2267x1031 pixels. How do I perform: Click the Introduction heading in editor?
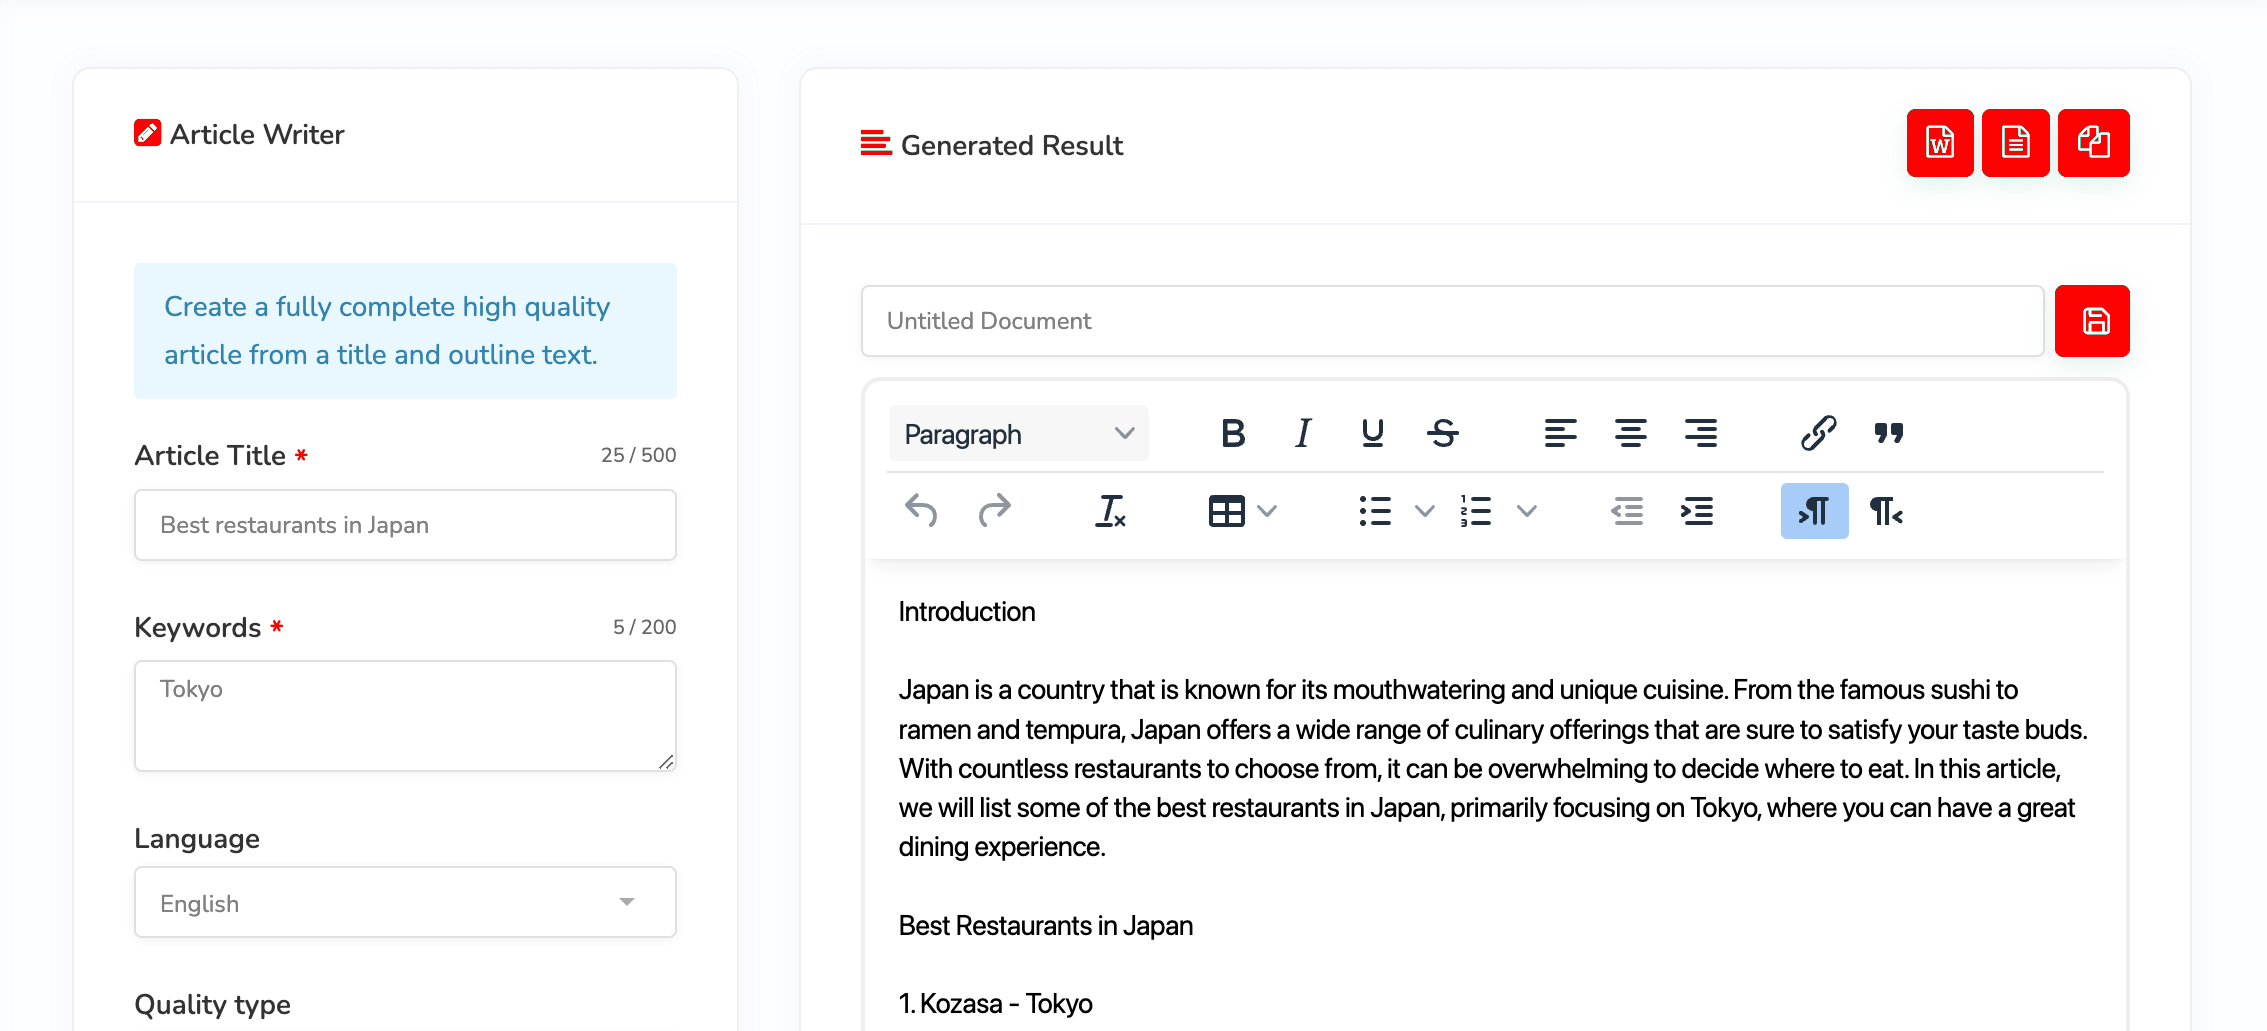(966, 612)
